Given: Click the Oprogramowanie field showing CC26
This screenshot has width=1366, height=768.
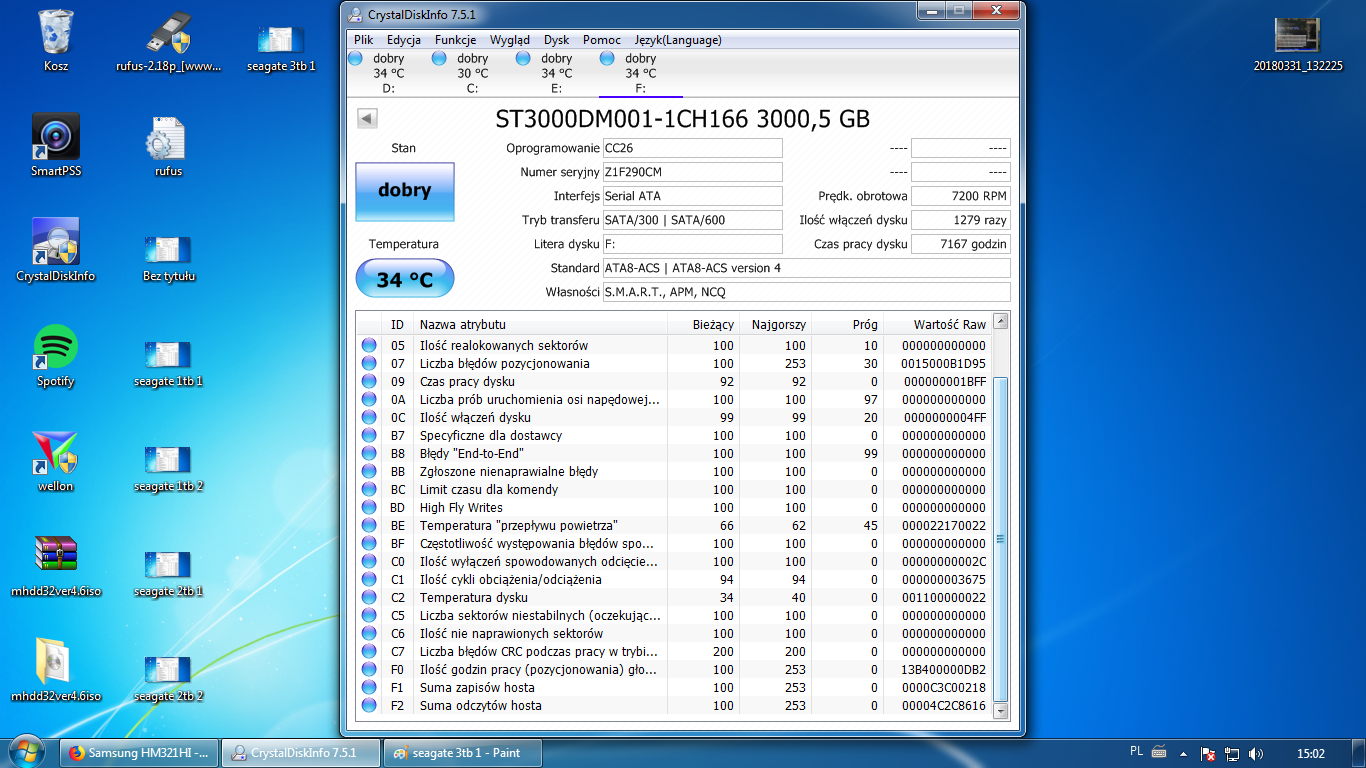Looking at the screenshot, I should [693, 148].
